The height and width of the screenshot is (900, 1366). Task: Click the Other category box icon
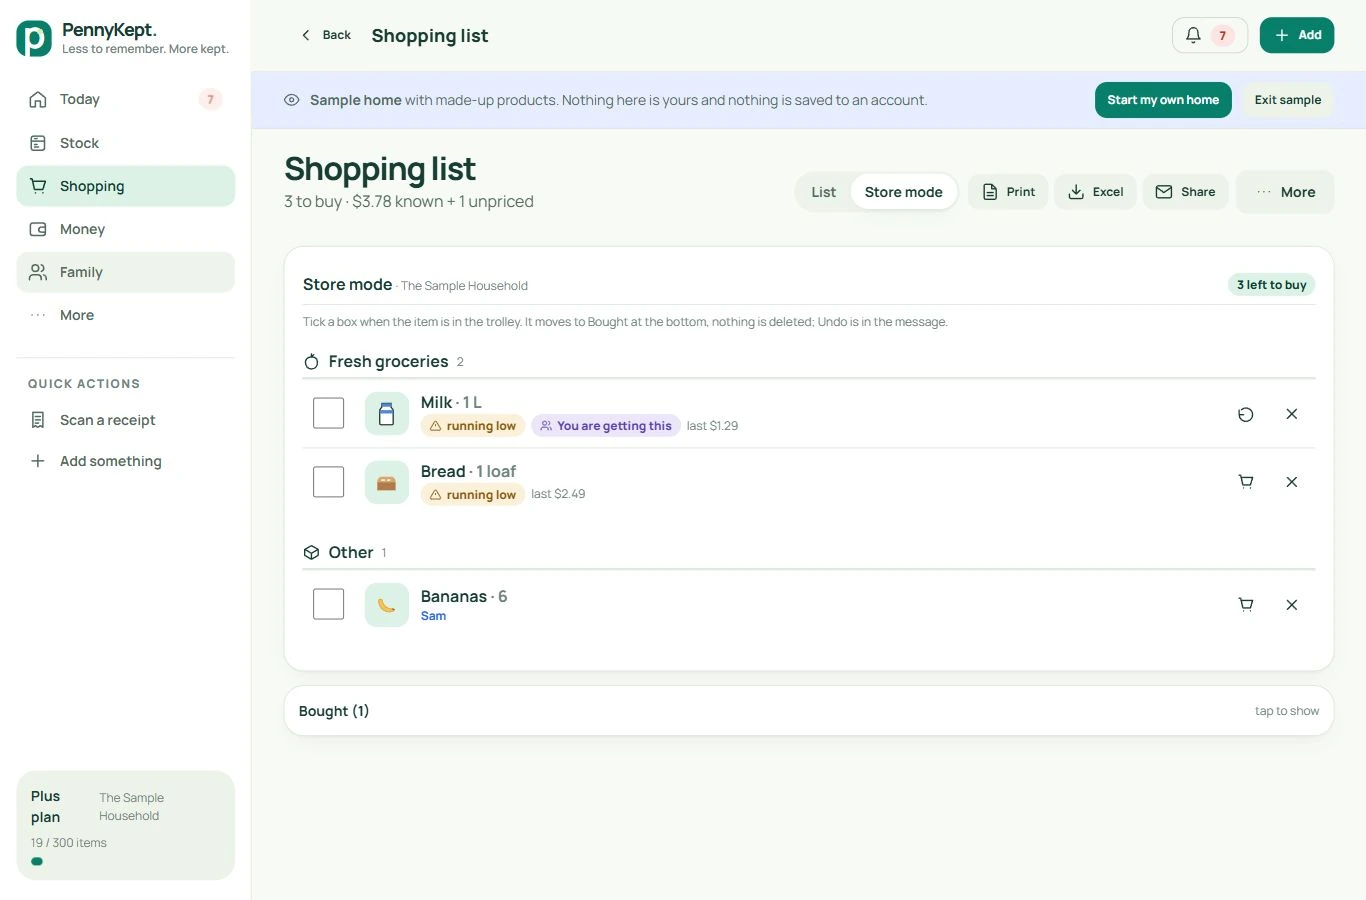pos(312,553)
